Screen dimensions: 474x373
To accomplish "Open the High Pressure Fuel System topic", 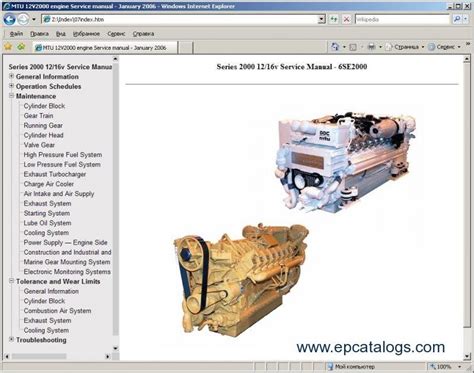I will (63, 155).
